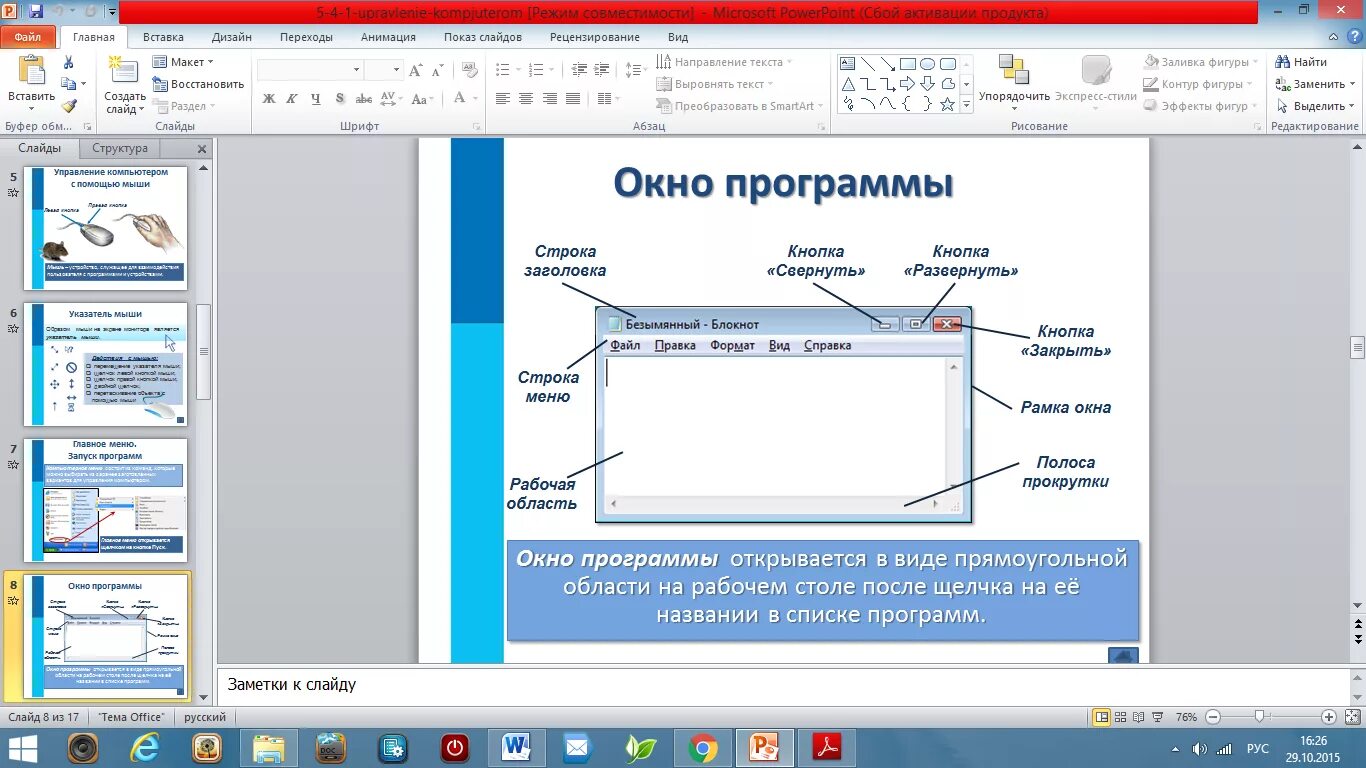The image size is (1366, 768).
Task: Click the zoom out minus button
Action: [1212, 717]
